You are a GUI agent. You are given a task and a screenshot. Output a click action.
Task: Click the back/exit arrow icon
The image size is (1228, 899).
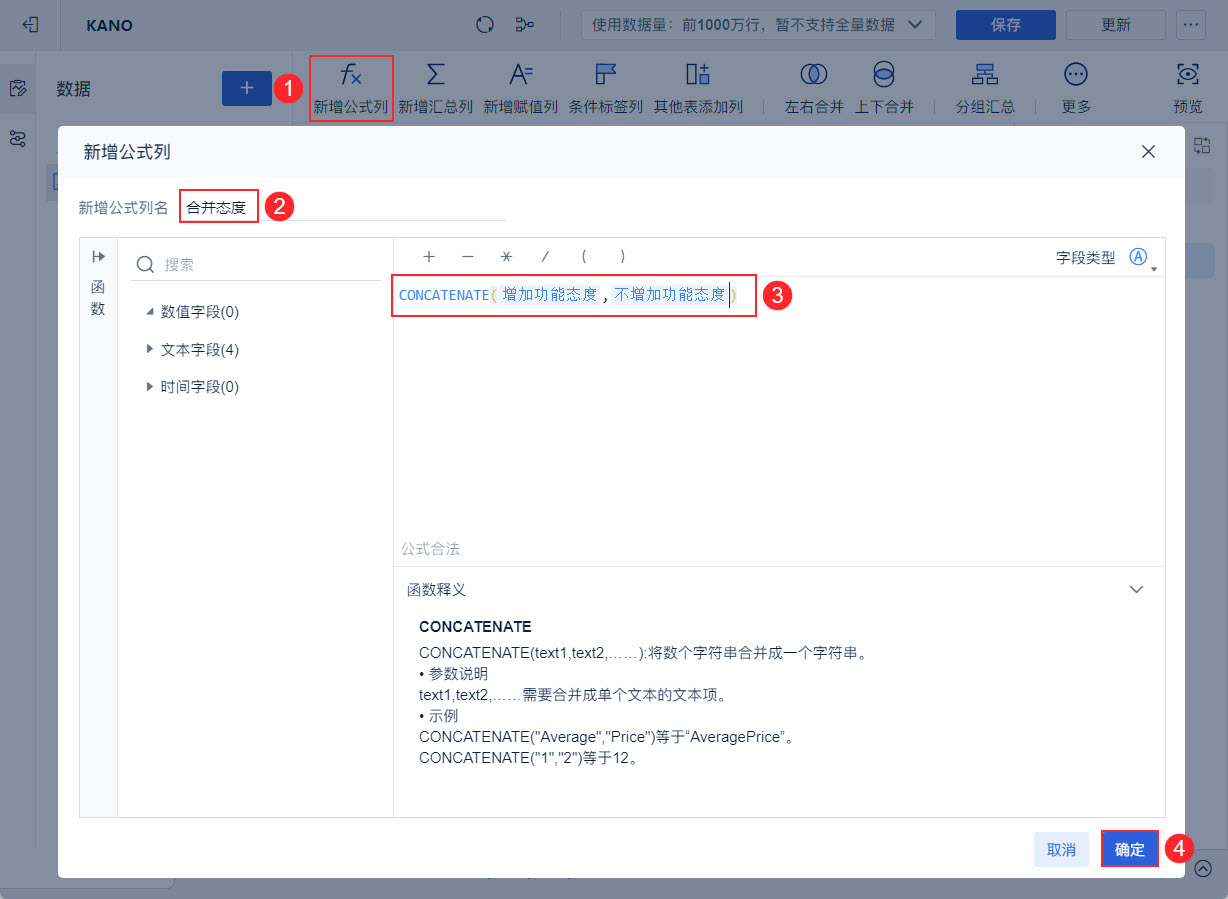(30, 25)
